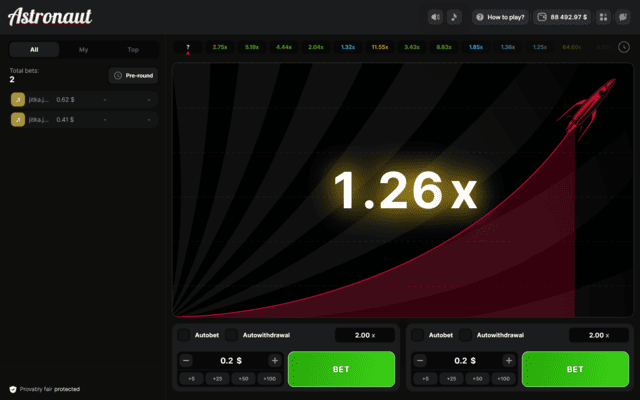Select the 1.25x history result
The image size is (640, 400).
pyautogui.click(x=540, y=47)
